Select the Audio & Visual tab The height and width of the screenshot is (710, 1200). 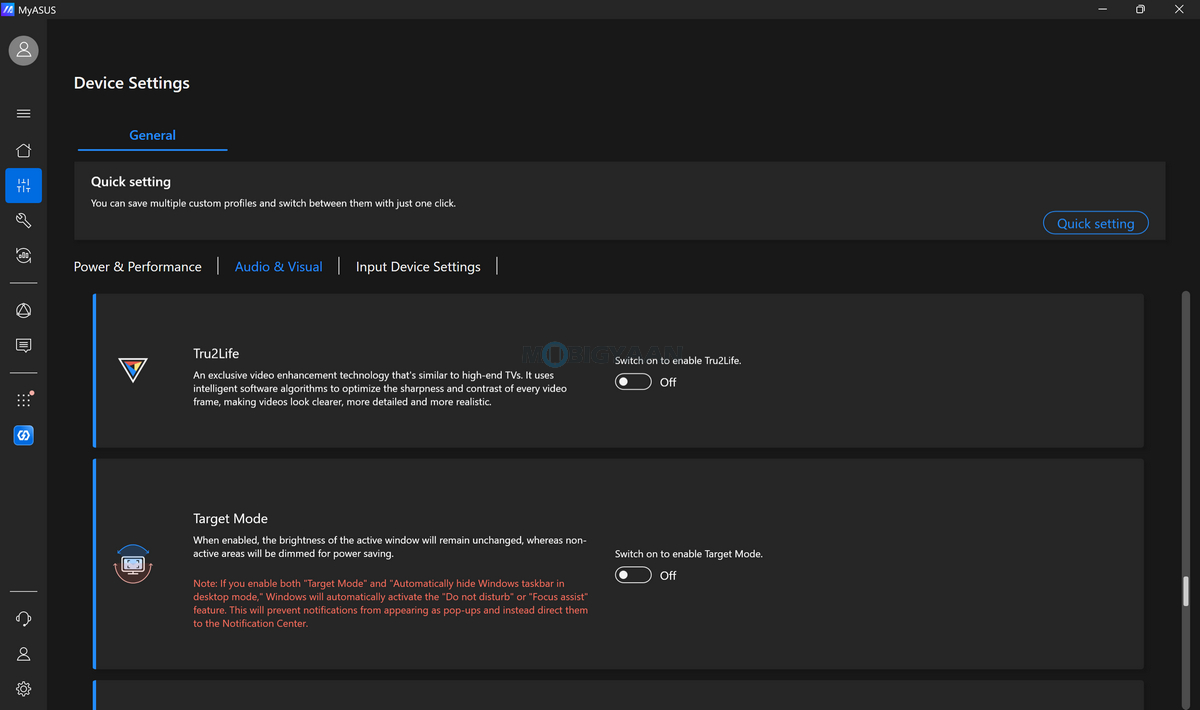[279, 267]
